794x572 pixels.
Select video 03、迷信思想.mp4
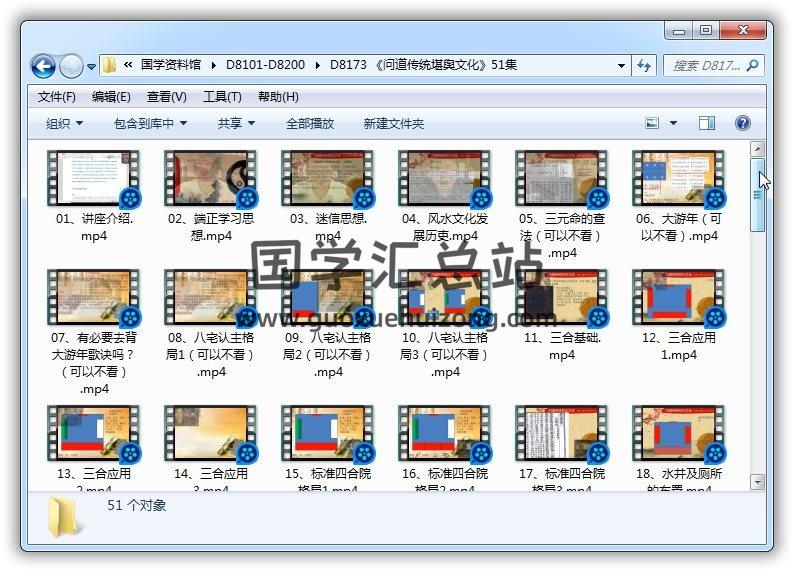tap(328, 197)
